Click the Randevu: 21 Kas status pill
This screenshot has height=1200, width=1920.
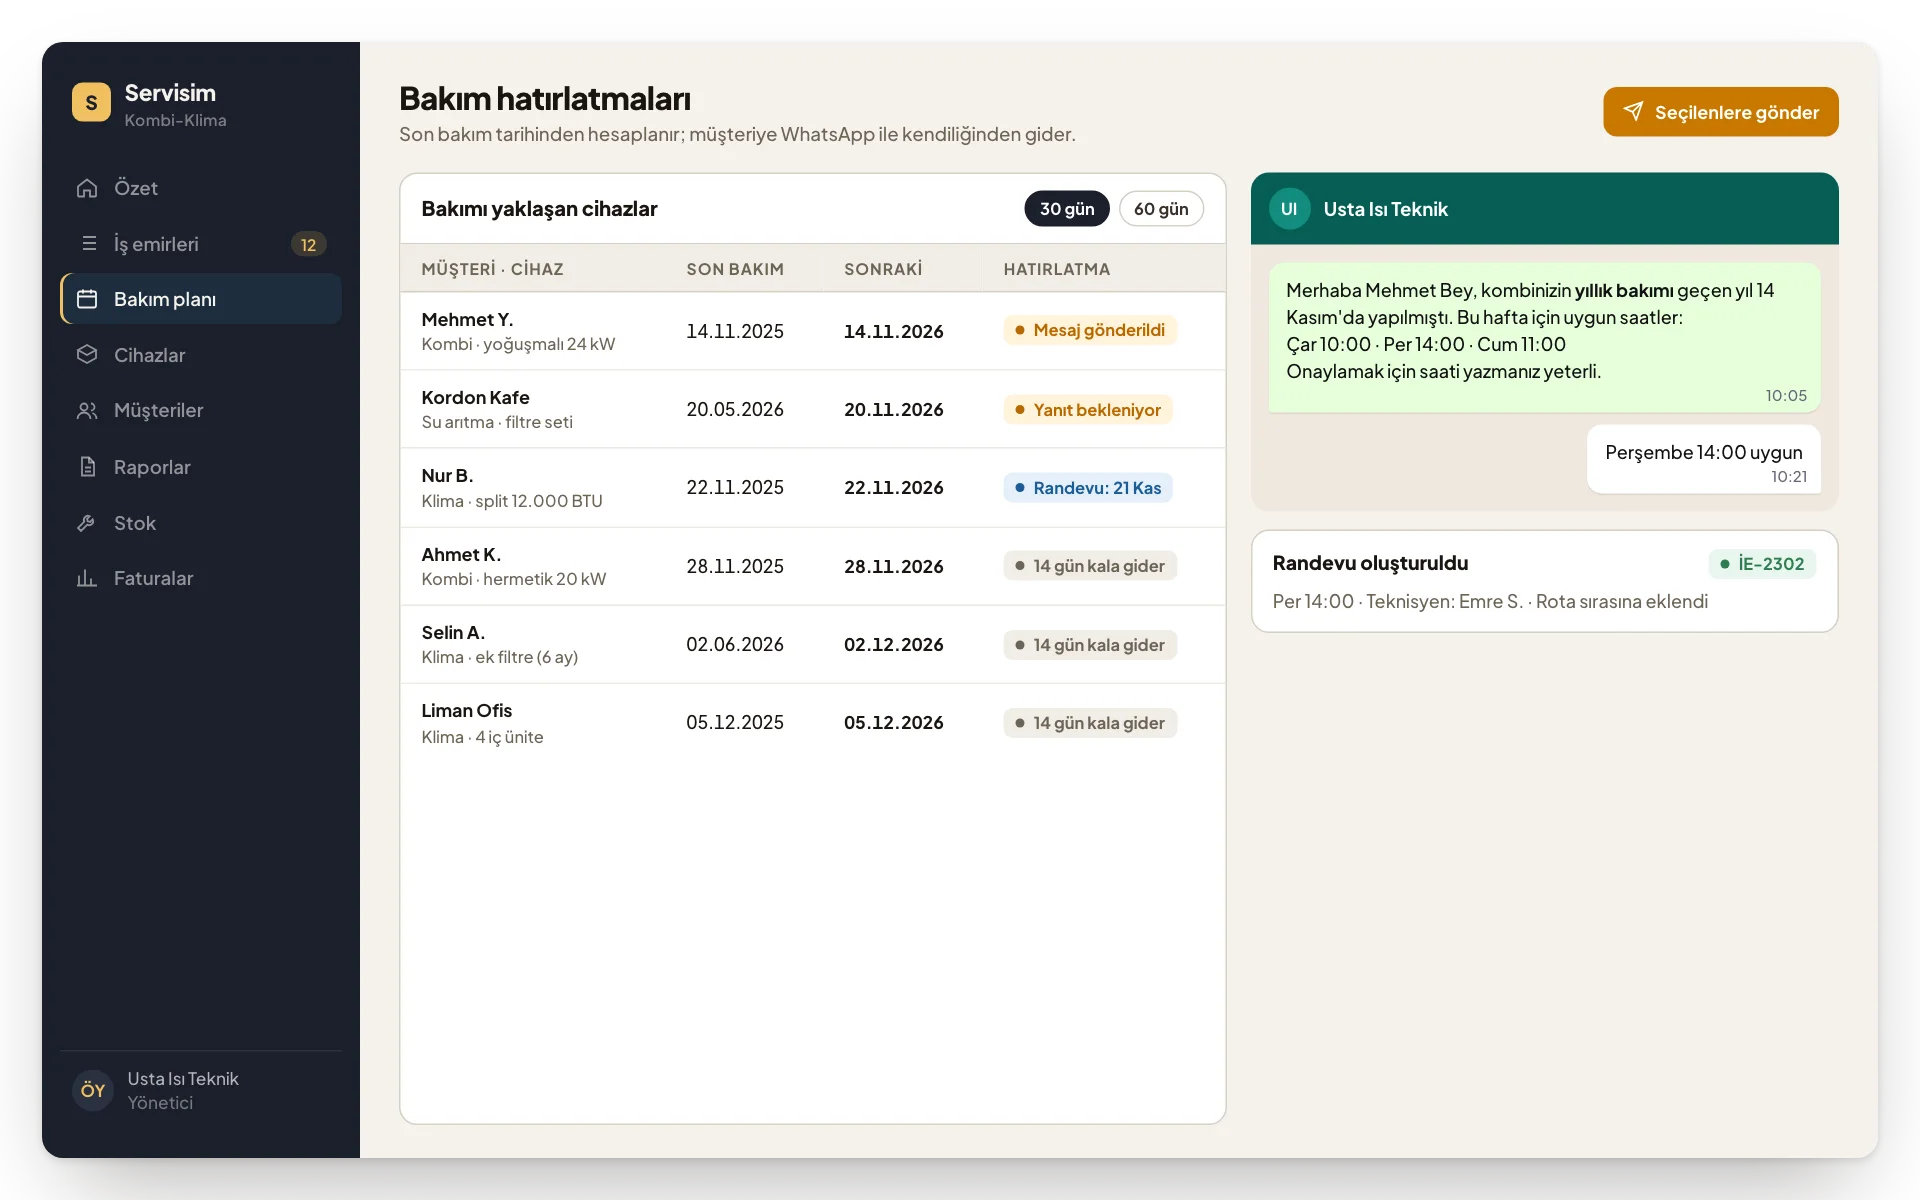[x=1088, y=488]
